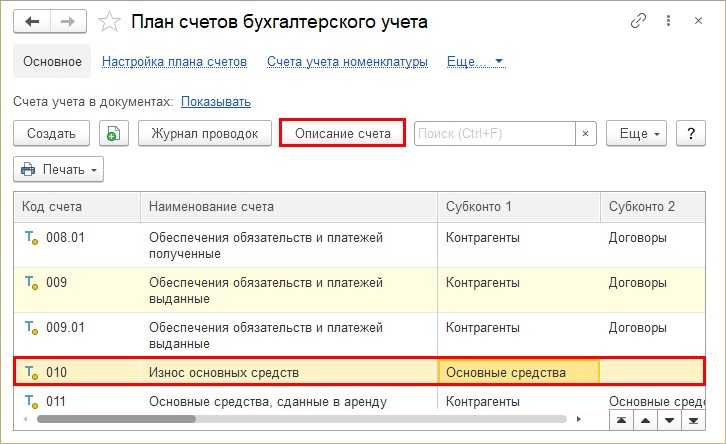Open the Печать dropdown menu
The width and height of the screenshot is (726, 444).
[x=58, y=169]
